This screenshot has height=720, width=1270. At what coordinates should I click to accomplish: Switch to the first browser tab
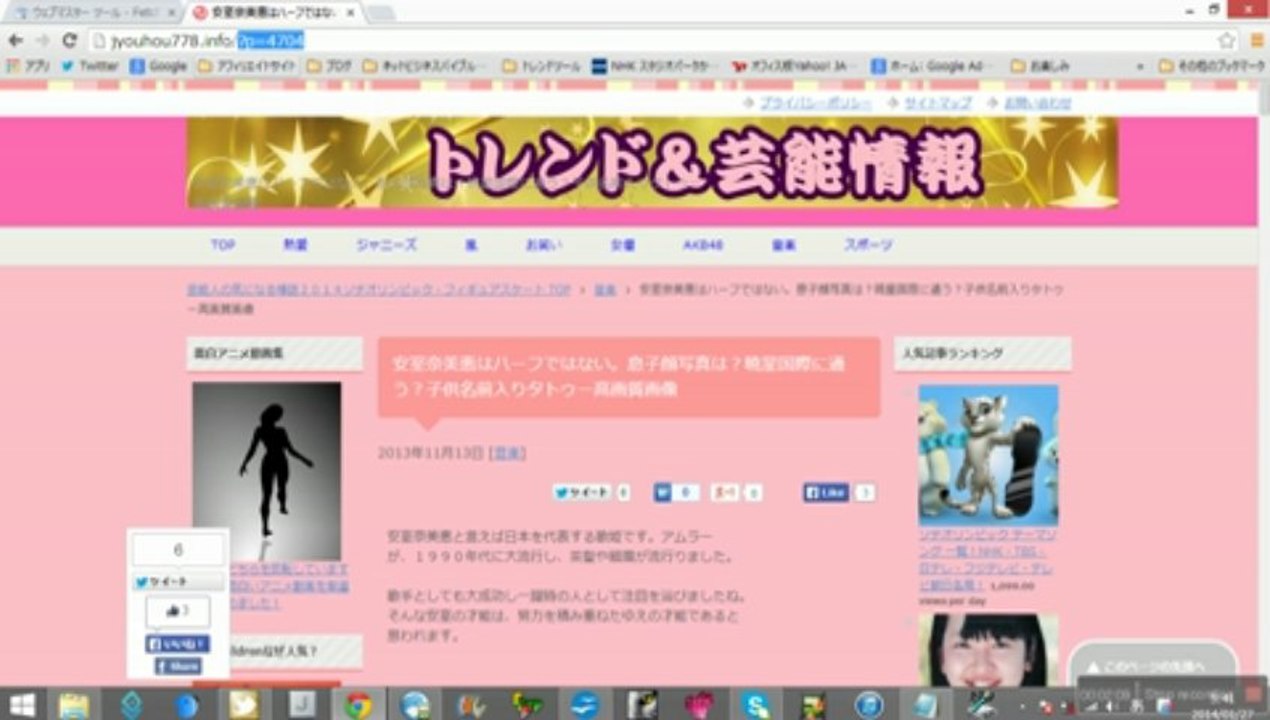click(95, 12)
